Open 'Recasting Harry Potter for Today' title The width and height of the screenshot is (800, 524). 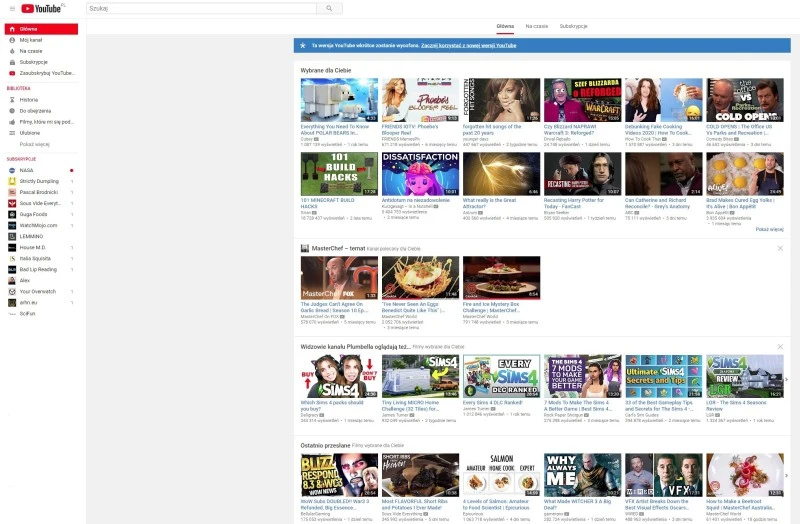pos(574,203)
